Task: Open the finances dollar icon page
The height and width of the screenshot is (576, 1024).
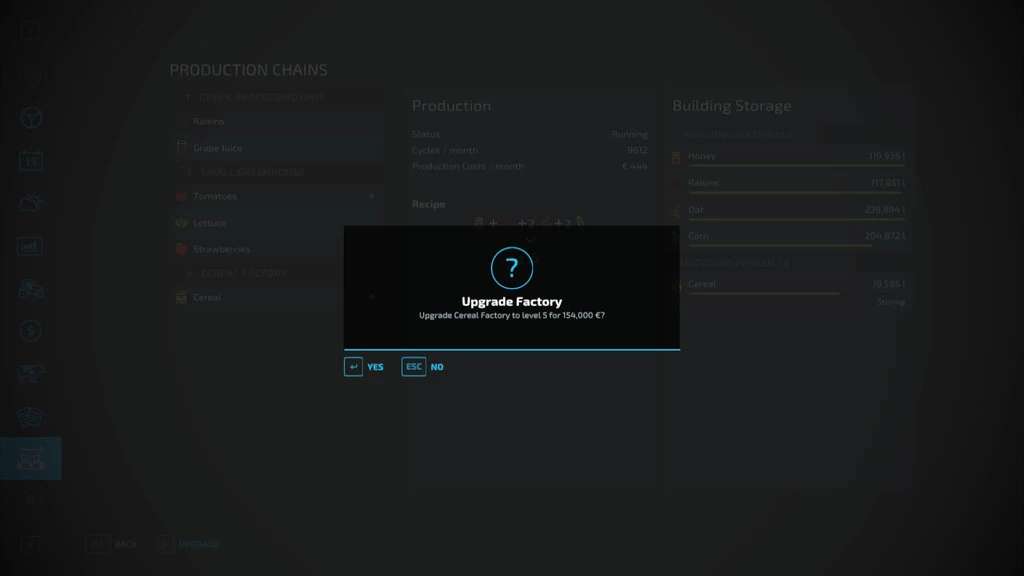Action: pyautogui.click(x=31, y=330)
